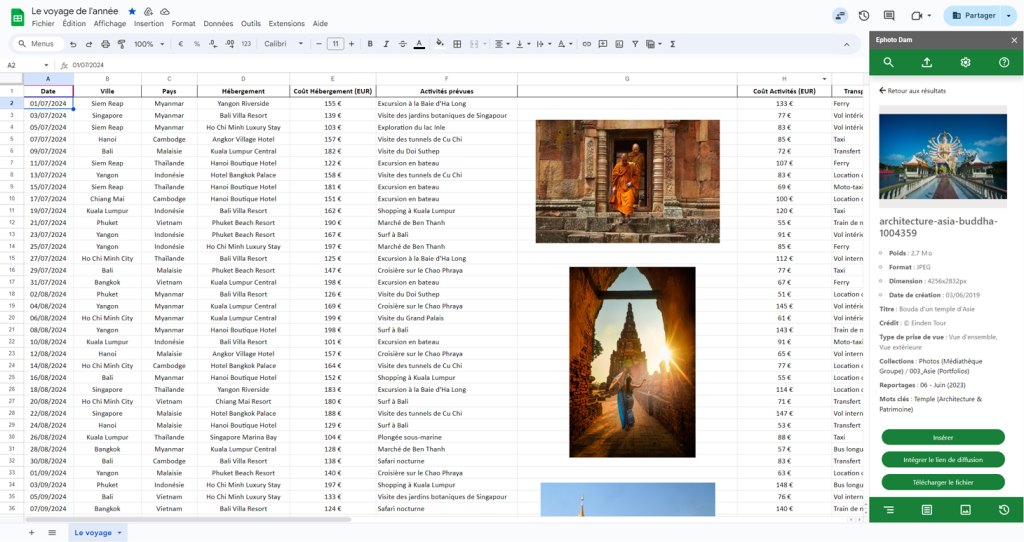
Task: Open Ephoto Dam help
Action: (1004, 62)
